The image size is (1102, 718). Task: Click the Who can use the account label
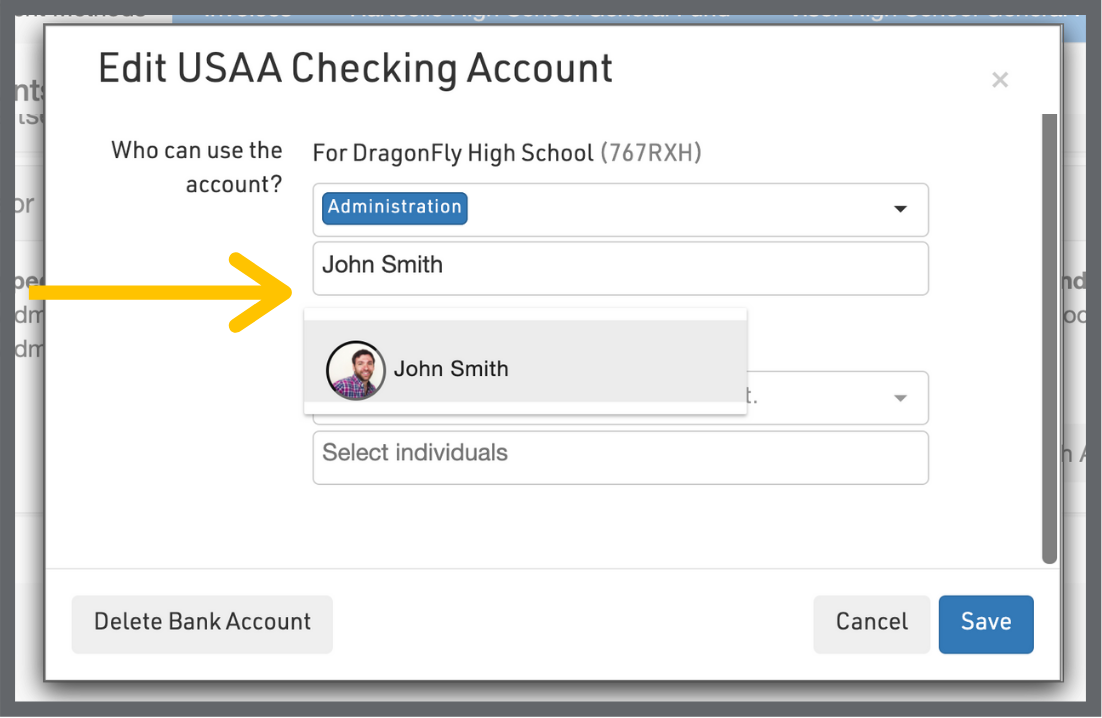click(x=197, y=167)
